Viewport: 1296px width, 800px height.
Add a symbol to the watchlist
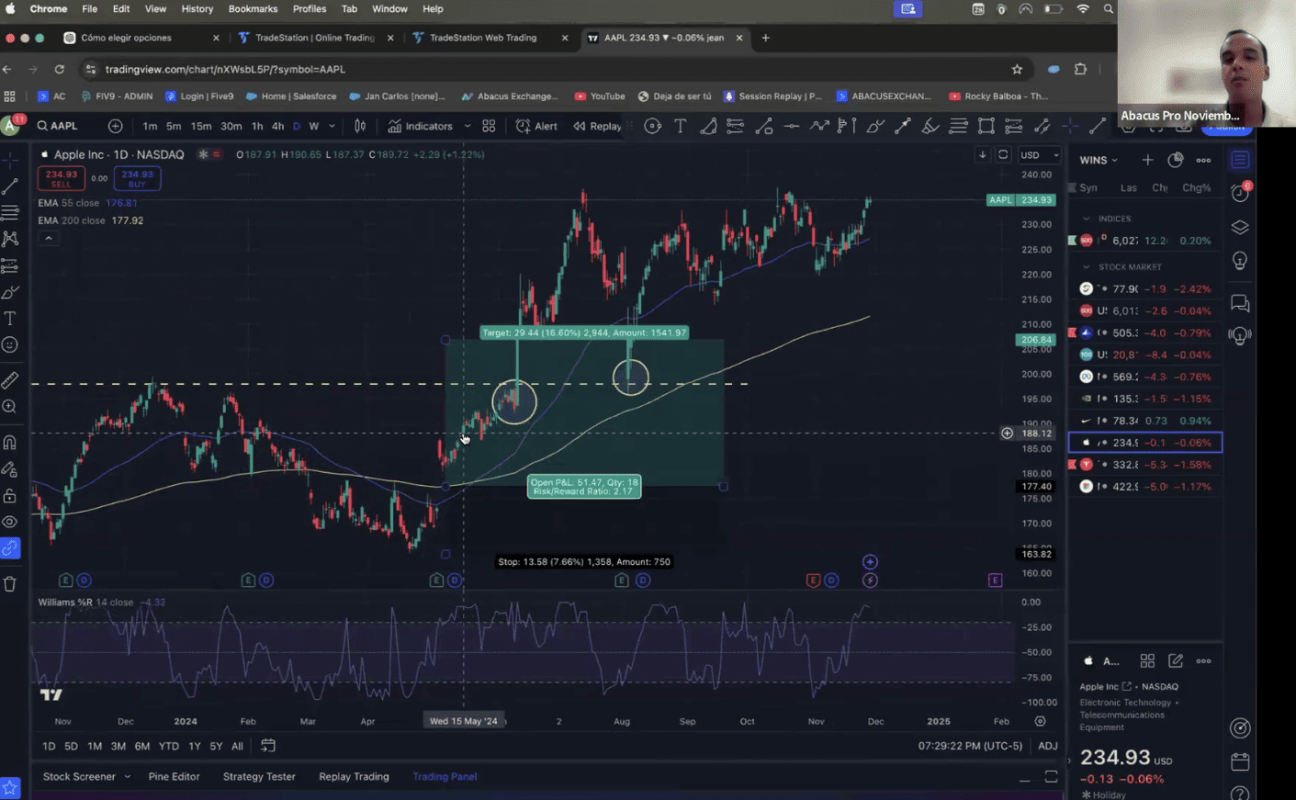coord(1147,160)
